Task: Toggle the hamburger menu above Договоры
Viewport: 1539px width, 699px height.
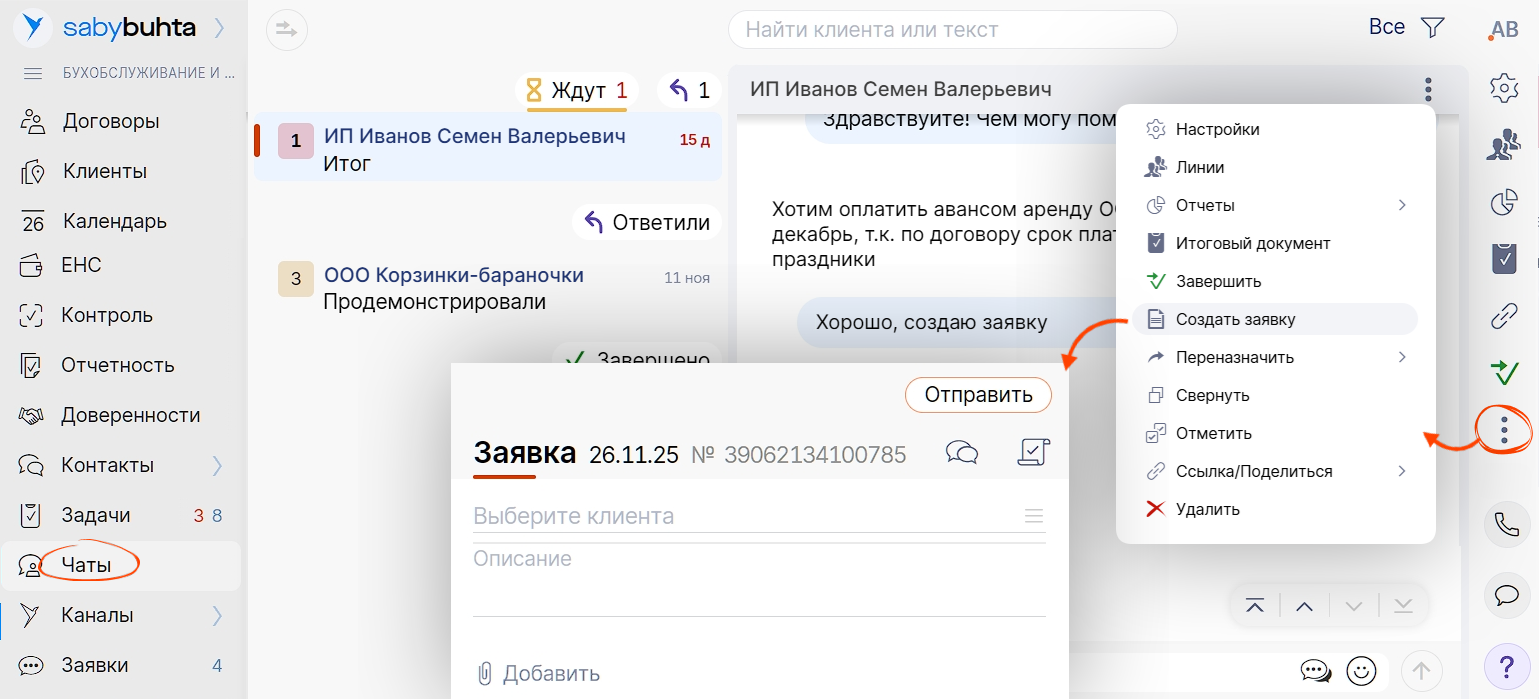Action: (x=33, y=73)
